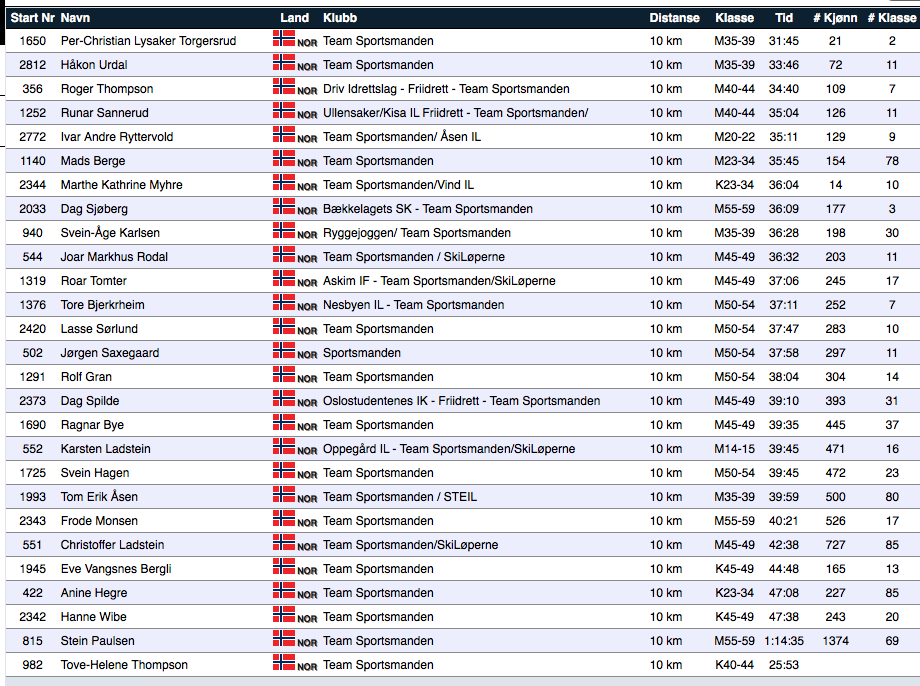The width and height of the screenshot is (920, 686).
Task: Click the flag icon in Joar Markhus Rodal's row
Action: coord(284,255)
